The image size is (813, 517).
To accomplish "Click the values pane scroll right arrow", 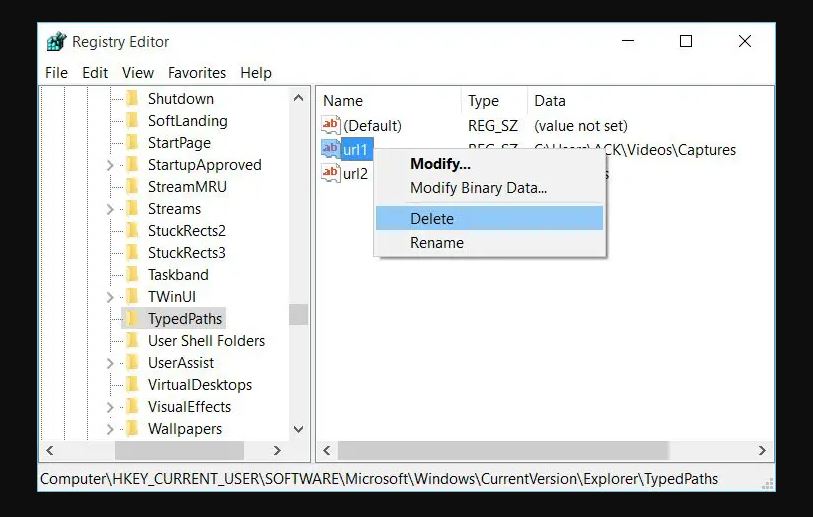I will coord(762,451).
